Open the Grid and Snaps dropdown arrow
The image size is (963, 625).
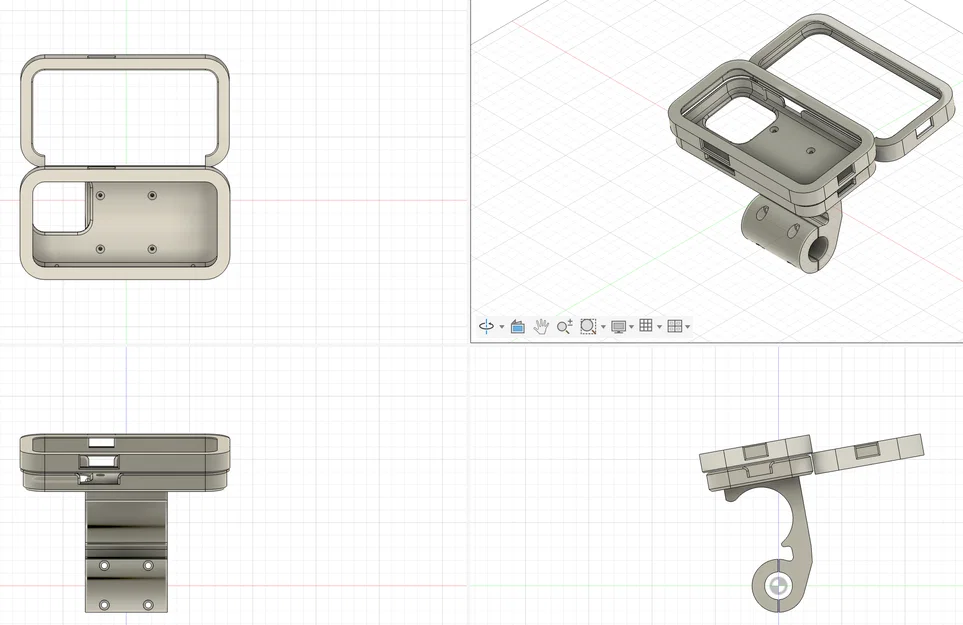[660, 327]
